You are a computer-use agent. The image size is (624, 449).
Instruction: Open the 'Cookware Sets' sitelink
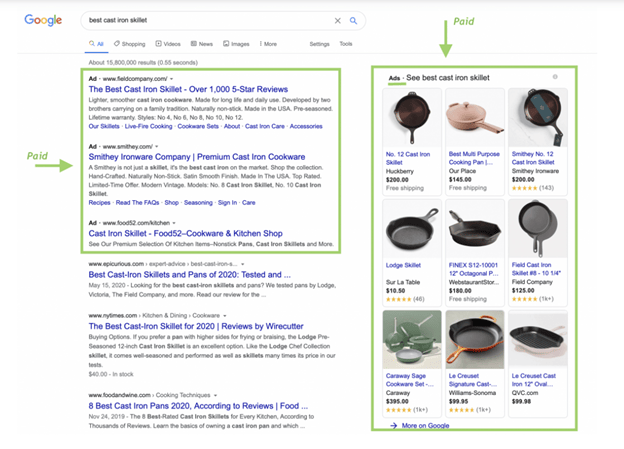(198, 126)
